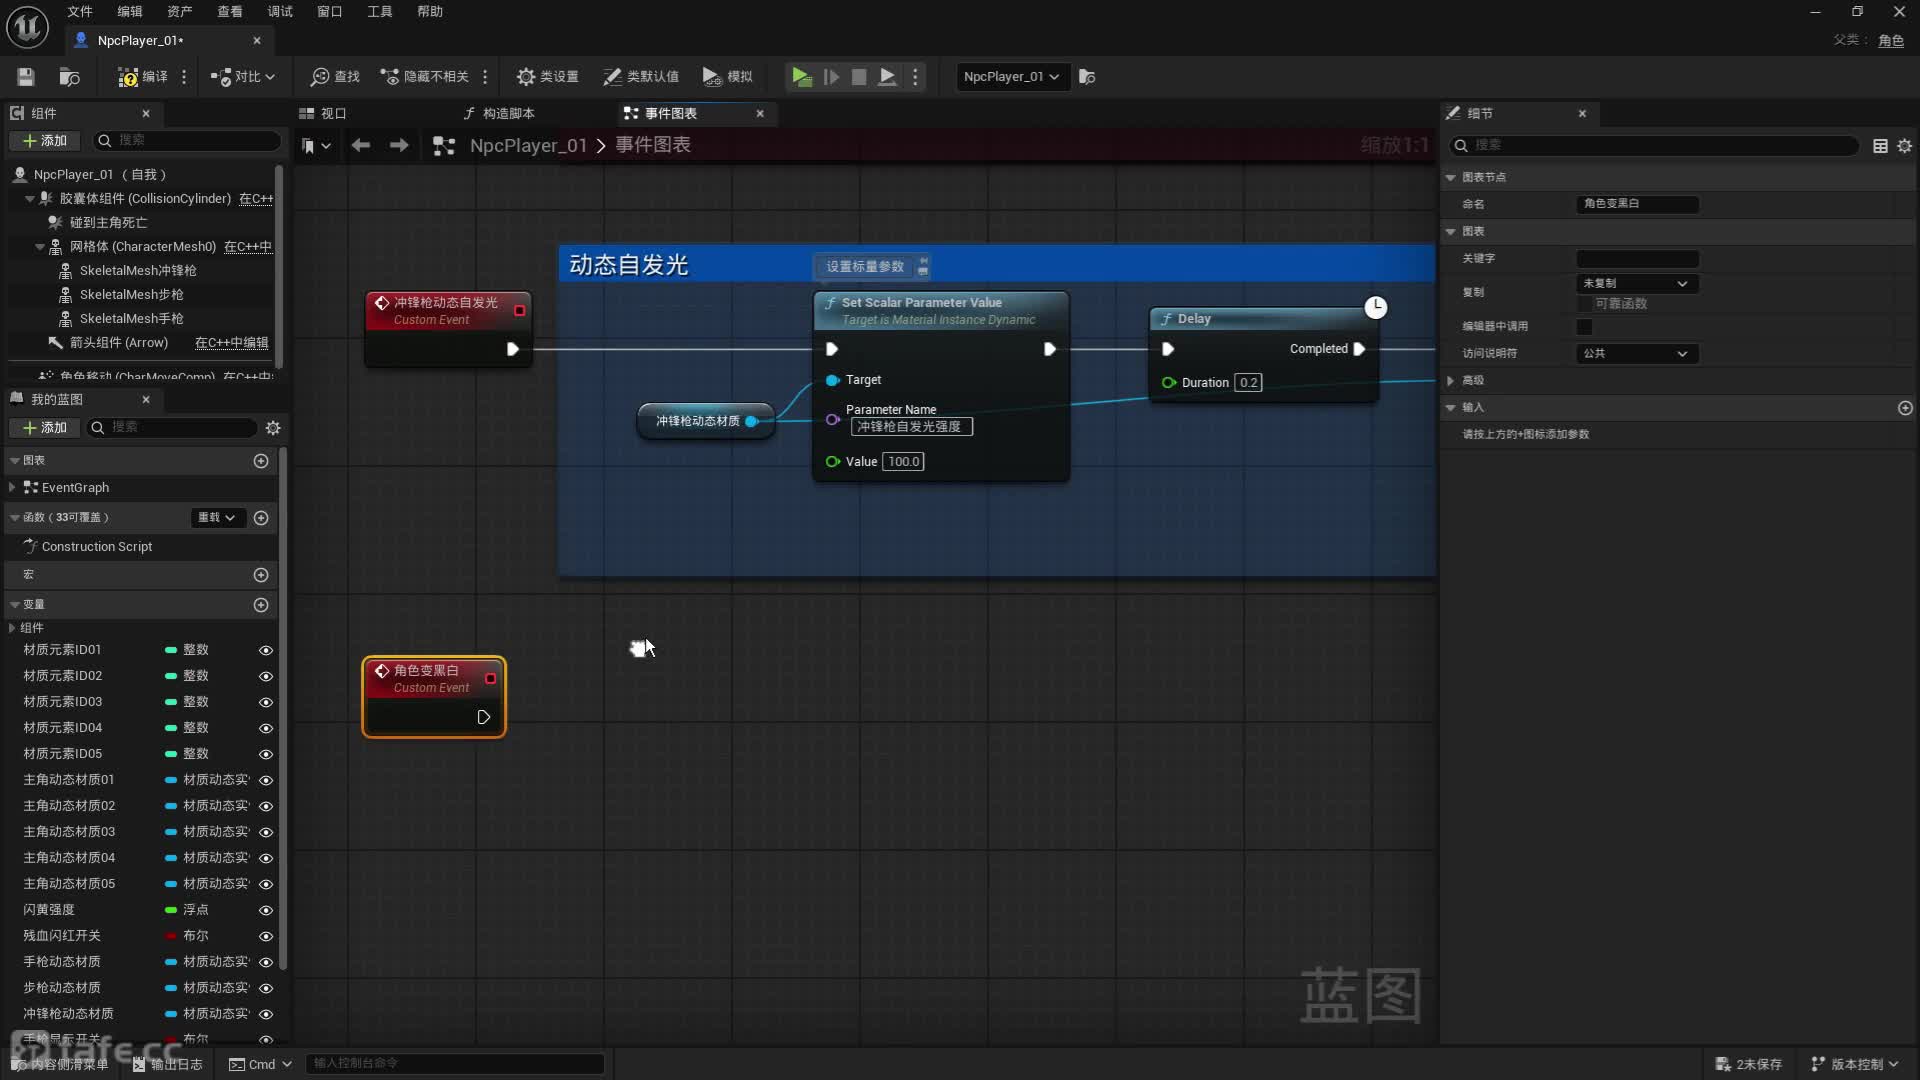
Task: Click the Add (添加) component button
Action: (45, 141)
